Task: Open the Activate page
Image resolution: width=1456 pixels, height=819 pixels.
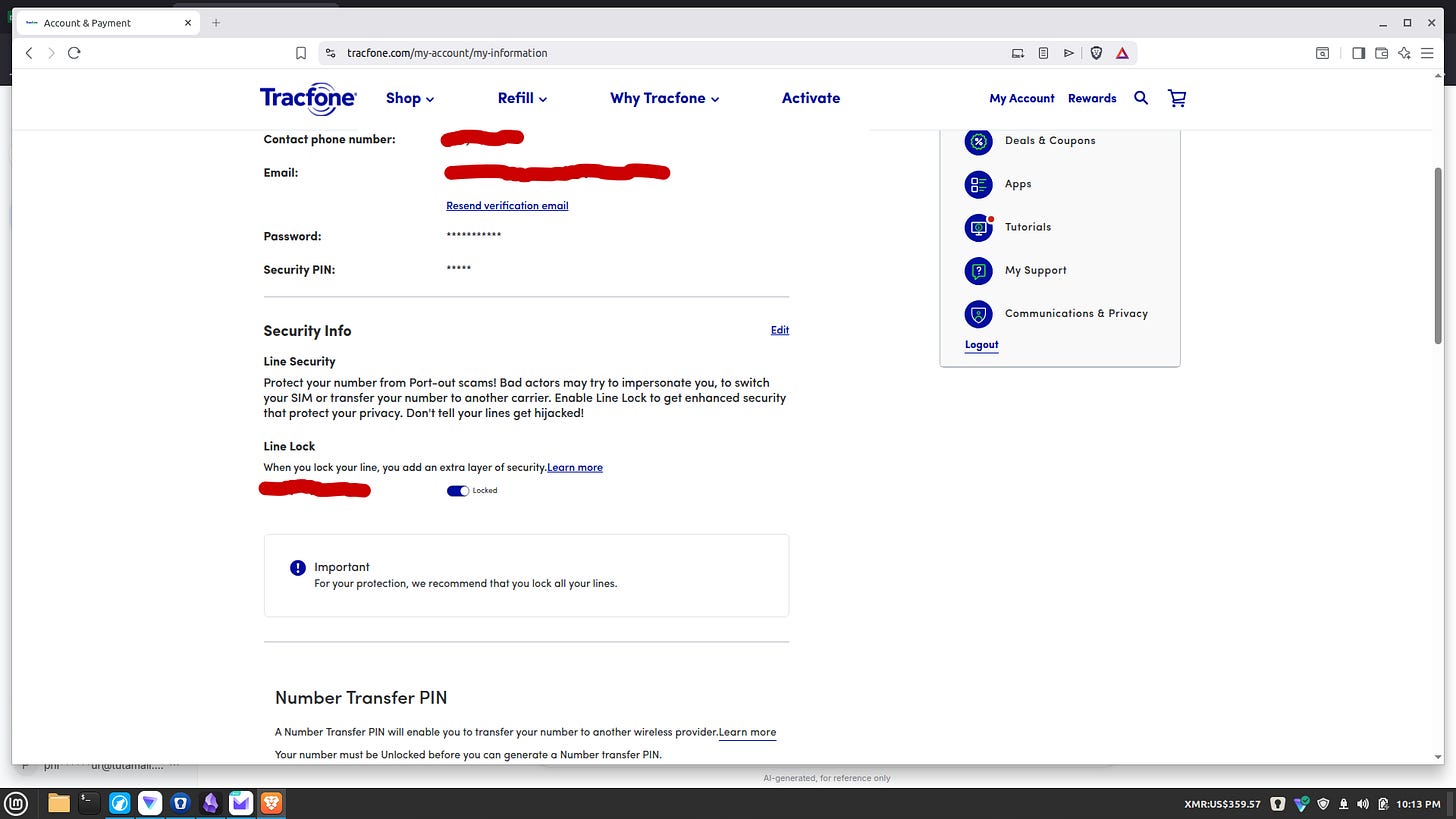Action: (811, 98)
